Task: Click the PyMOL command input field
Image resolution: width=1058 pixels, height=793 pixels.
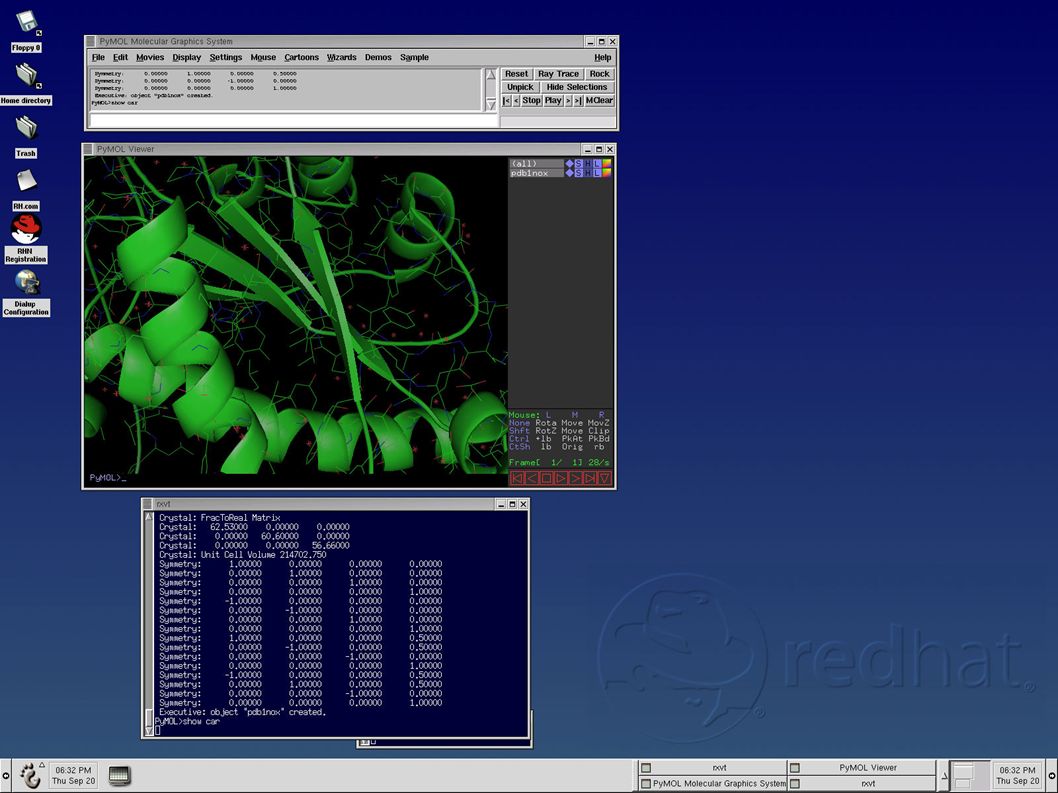Action: click(294, 121)
